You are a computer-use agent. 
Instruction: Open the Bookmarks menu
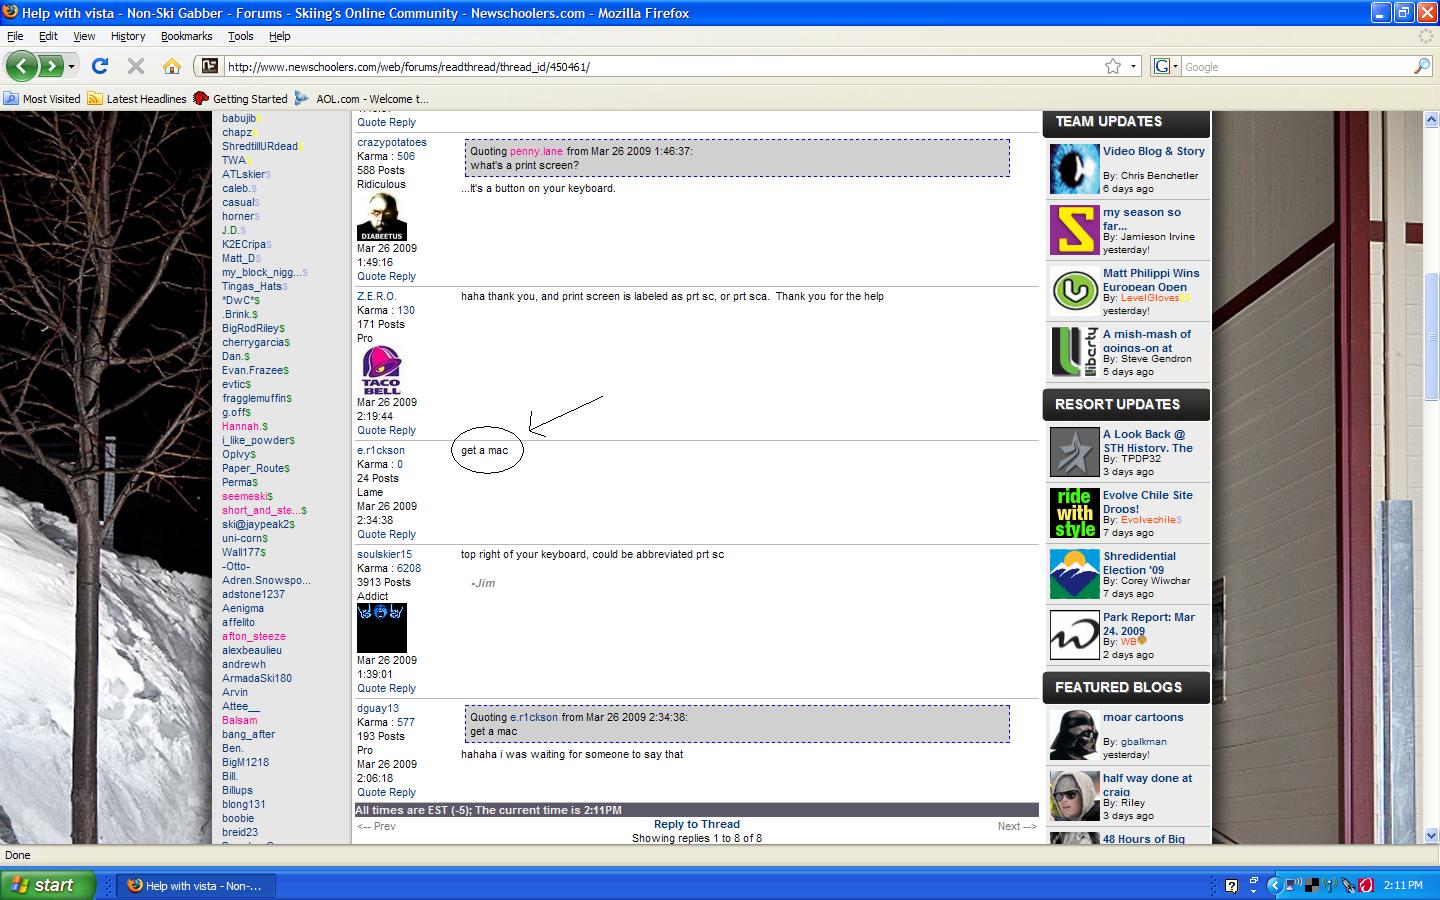click(x=186, y=36)
